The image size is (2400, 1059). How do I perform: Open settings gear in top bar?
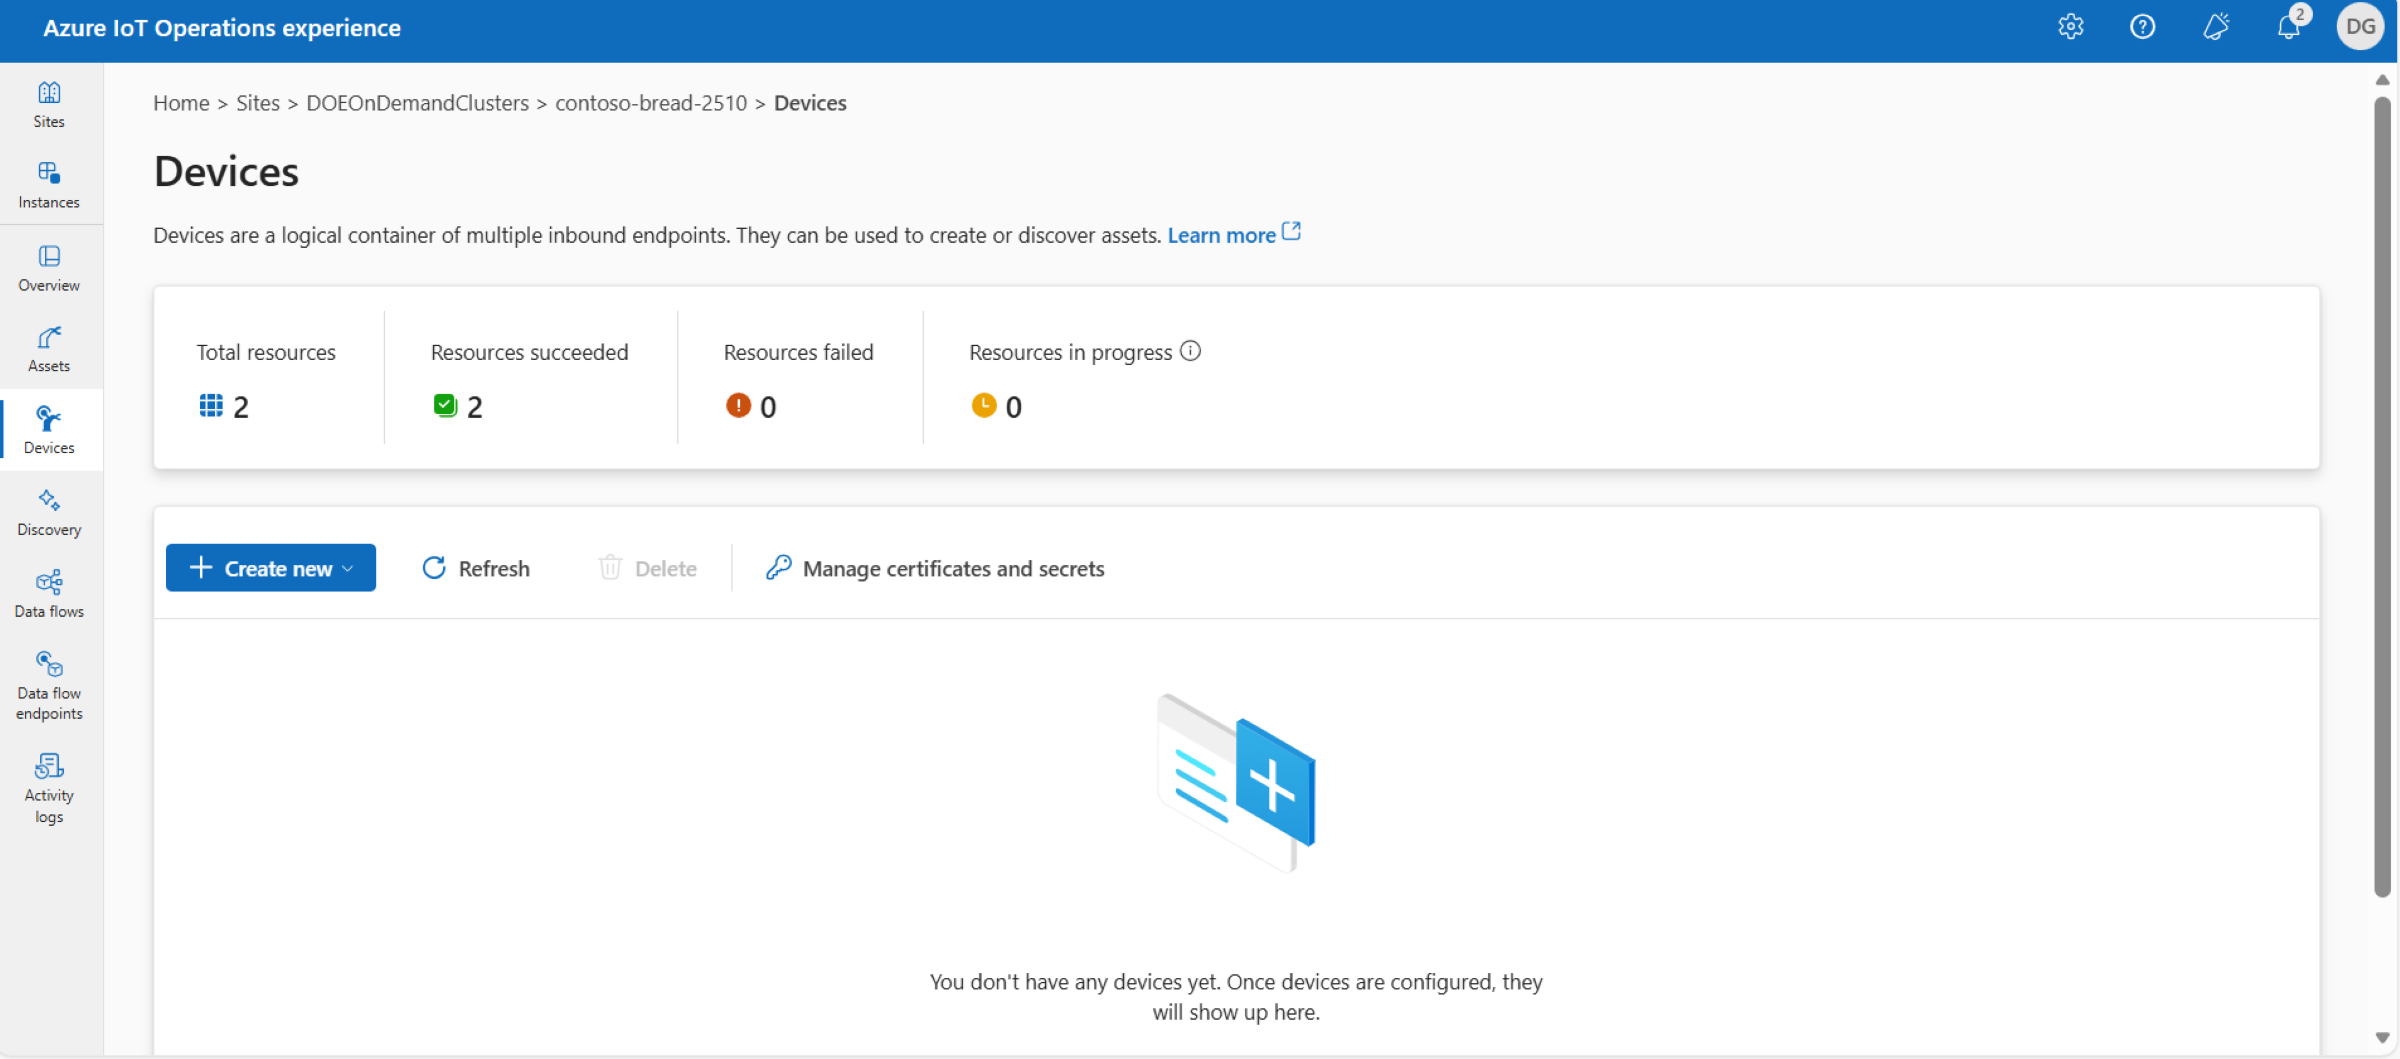(2071, 27)
